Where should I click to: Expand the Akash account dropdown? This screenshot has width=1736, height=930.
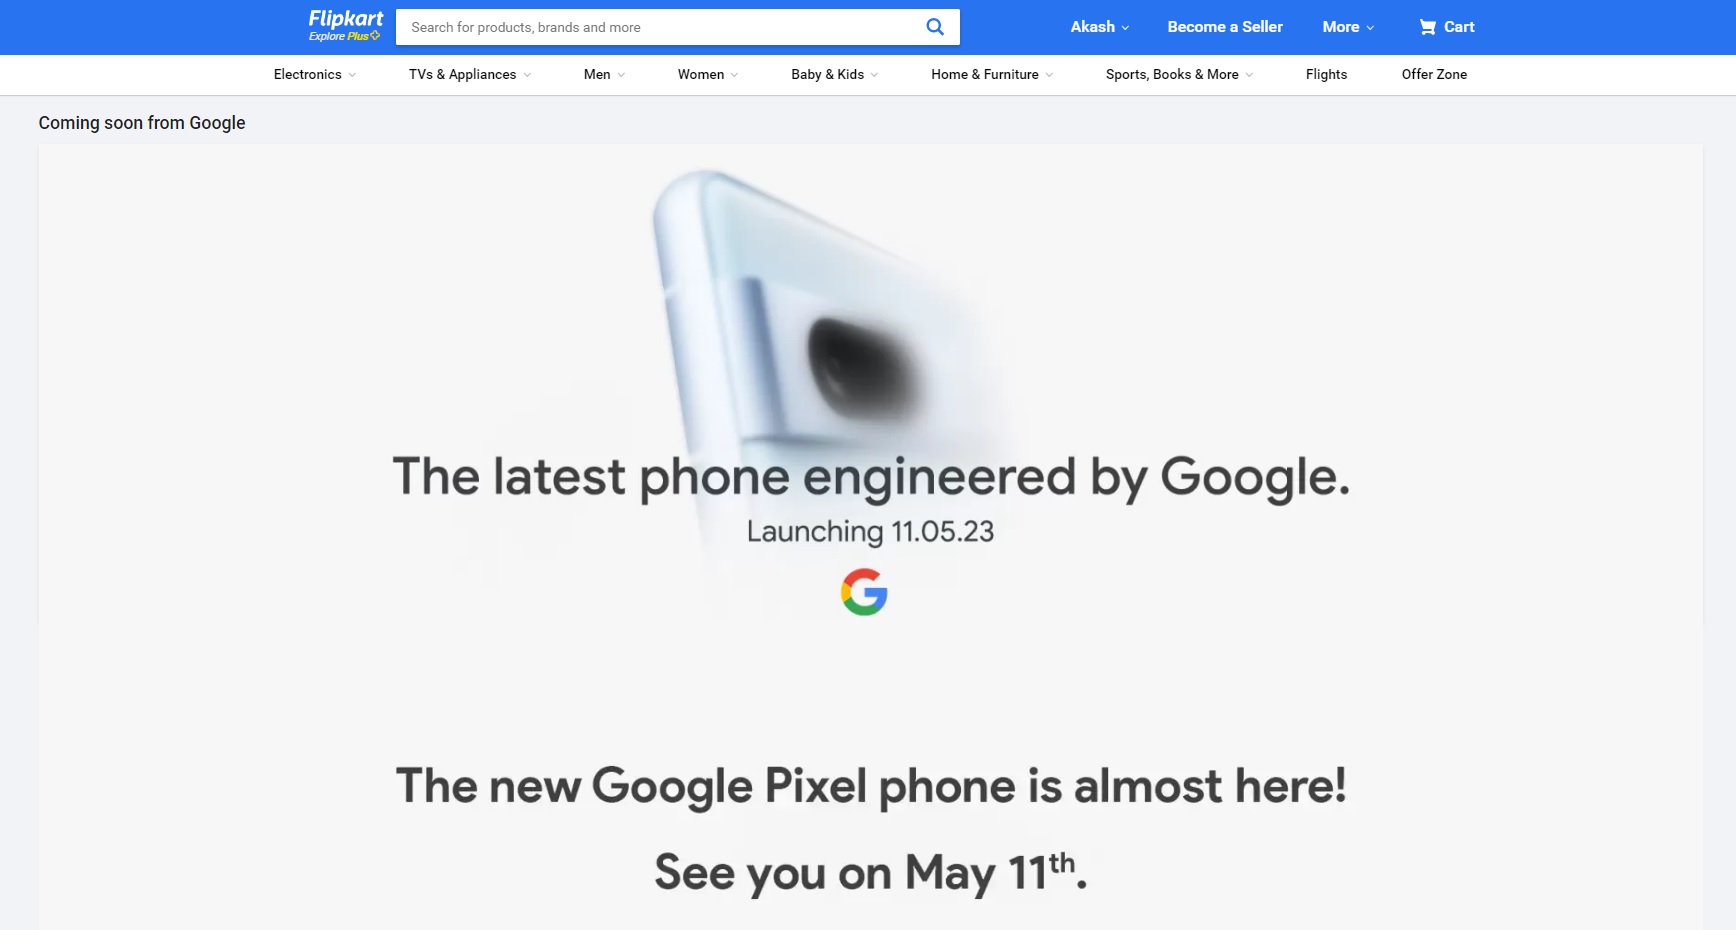point(1100,27)
